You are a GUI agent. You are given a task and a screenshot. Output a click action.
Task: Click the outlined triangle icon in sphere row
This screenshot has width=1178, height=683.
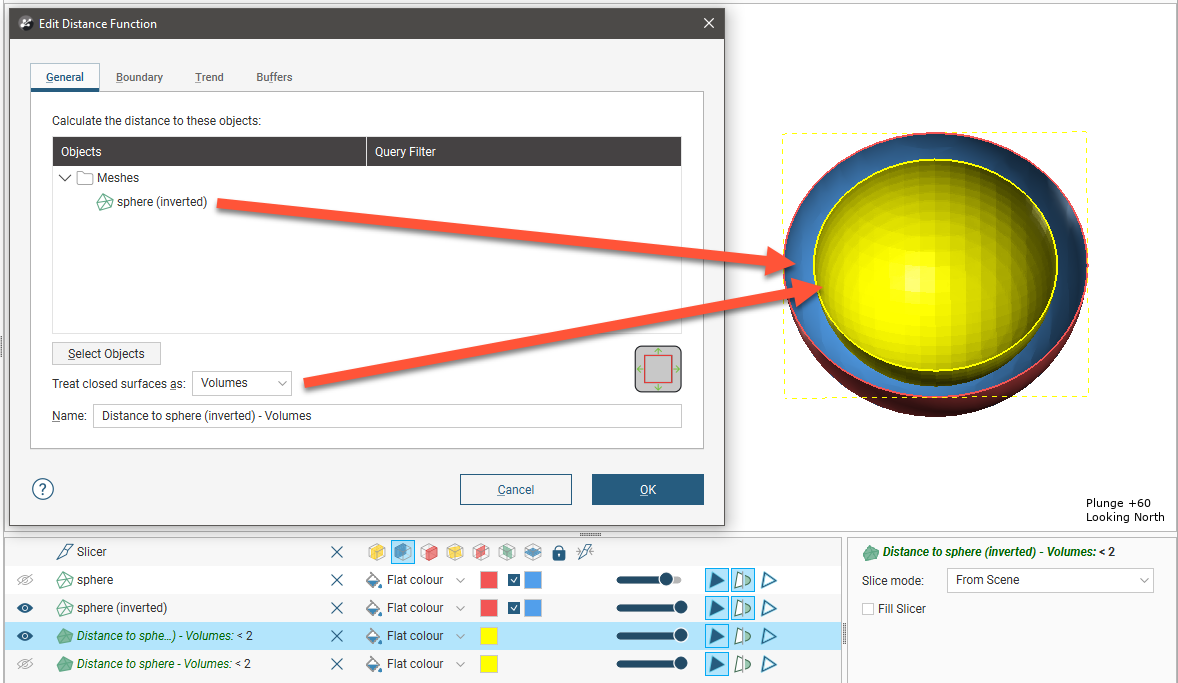tap(769, 580)
